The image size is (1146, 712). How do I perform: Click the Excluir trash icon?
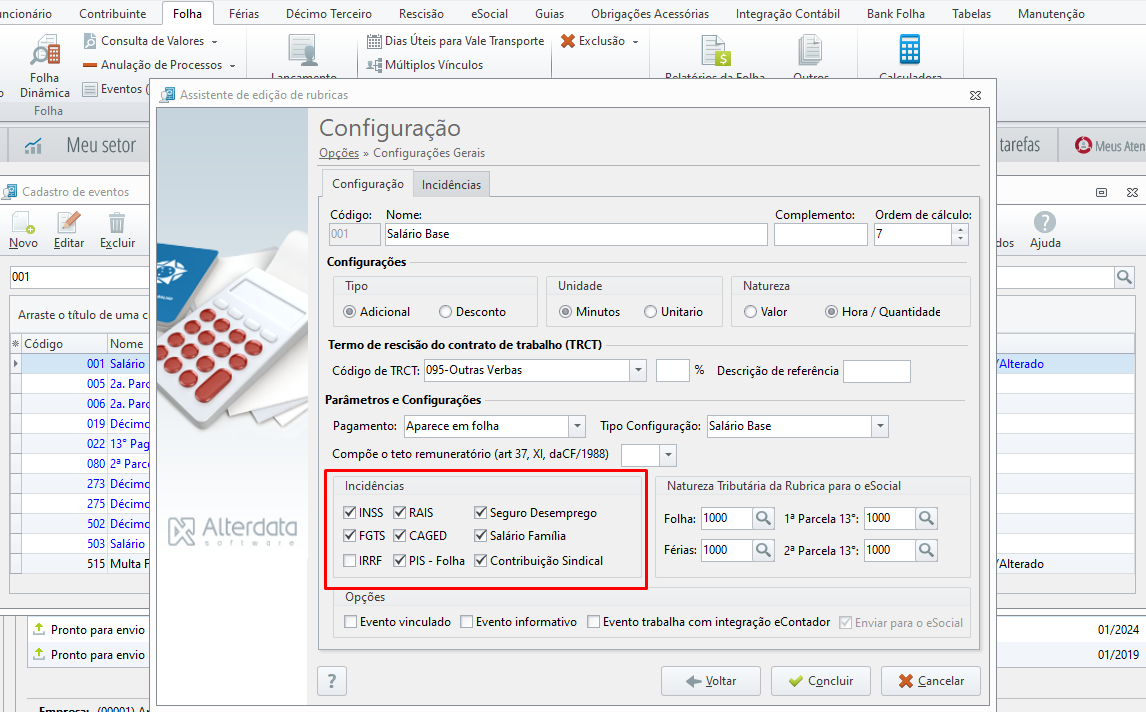click(x=117, y=222)
